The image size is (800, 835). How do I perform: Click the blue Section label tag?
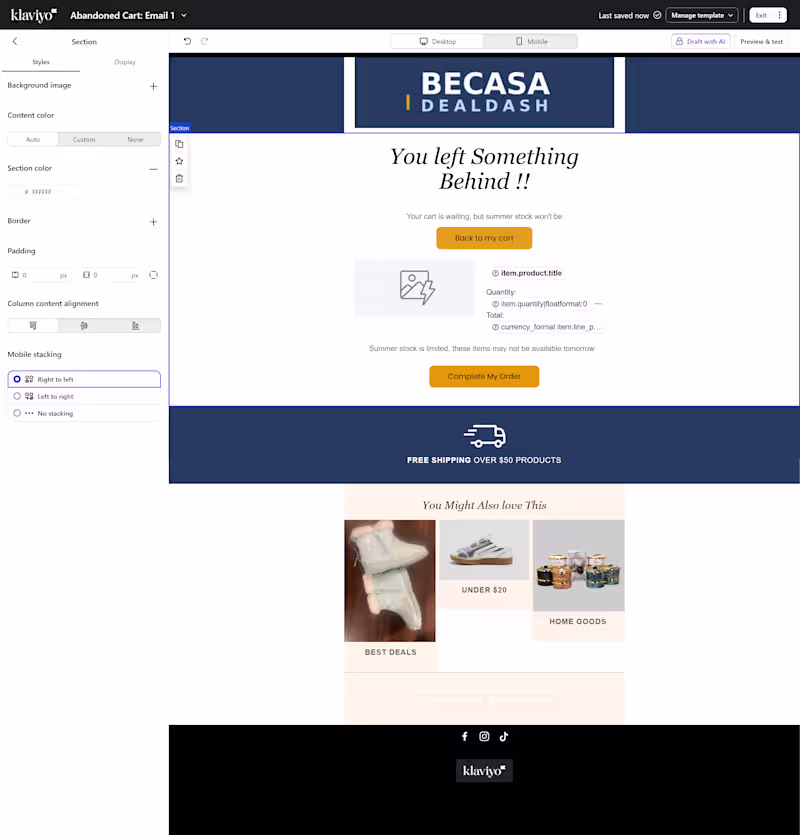179,128
